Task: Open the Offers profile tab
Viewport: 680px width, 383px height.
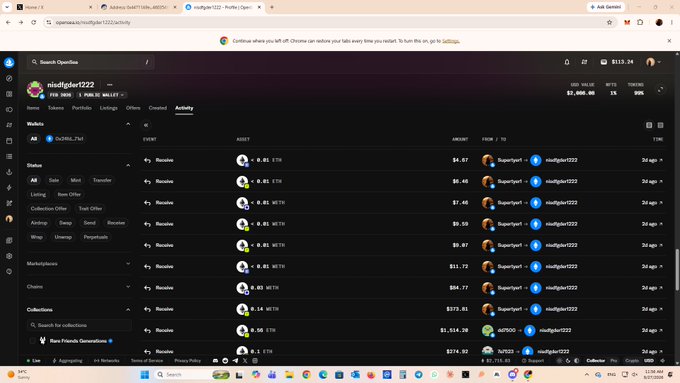Action: click(133, 108)
